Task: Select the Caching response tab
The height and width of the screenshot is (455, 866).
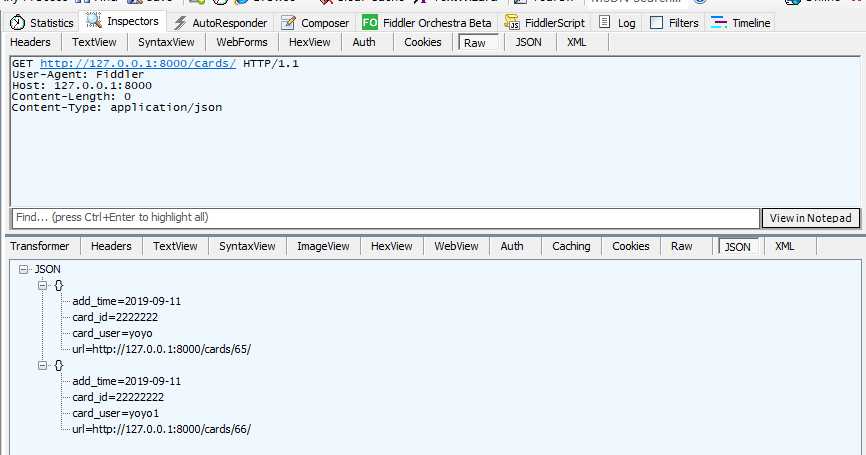Action: pos(571,246)
